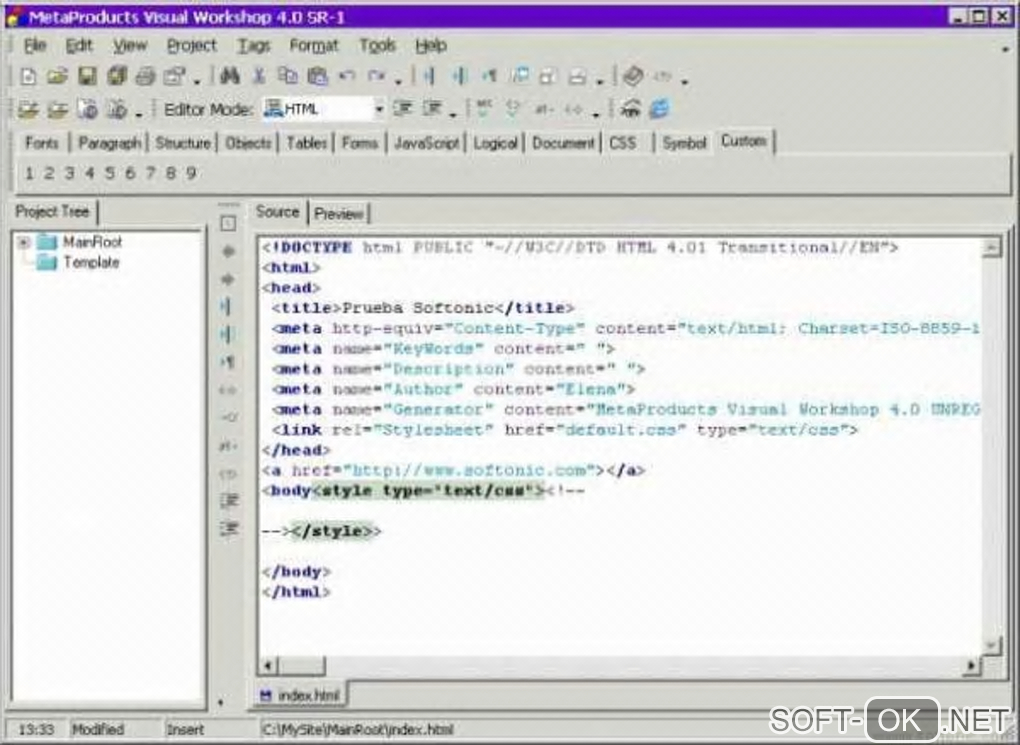This screenshot has width=1020, height=745.
Task: Open the overflow arrow after the spell check icon group
Action: click(x=595, y=115)
